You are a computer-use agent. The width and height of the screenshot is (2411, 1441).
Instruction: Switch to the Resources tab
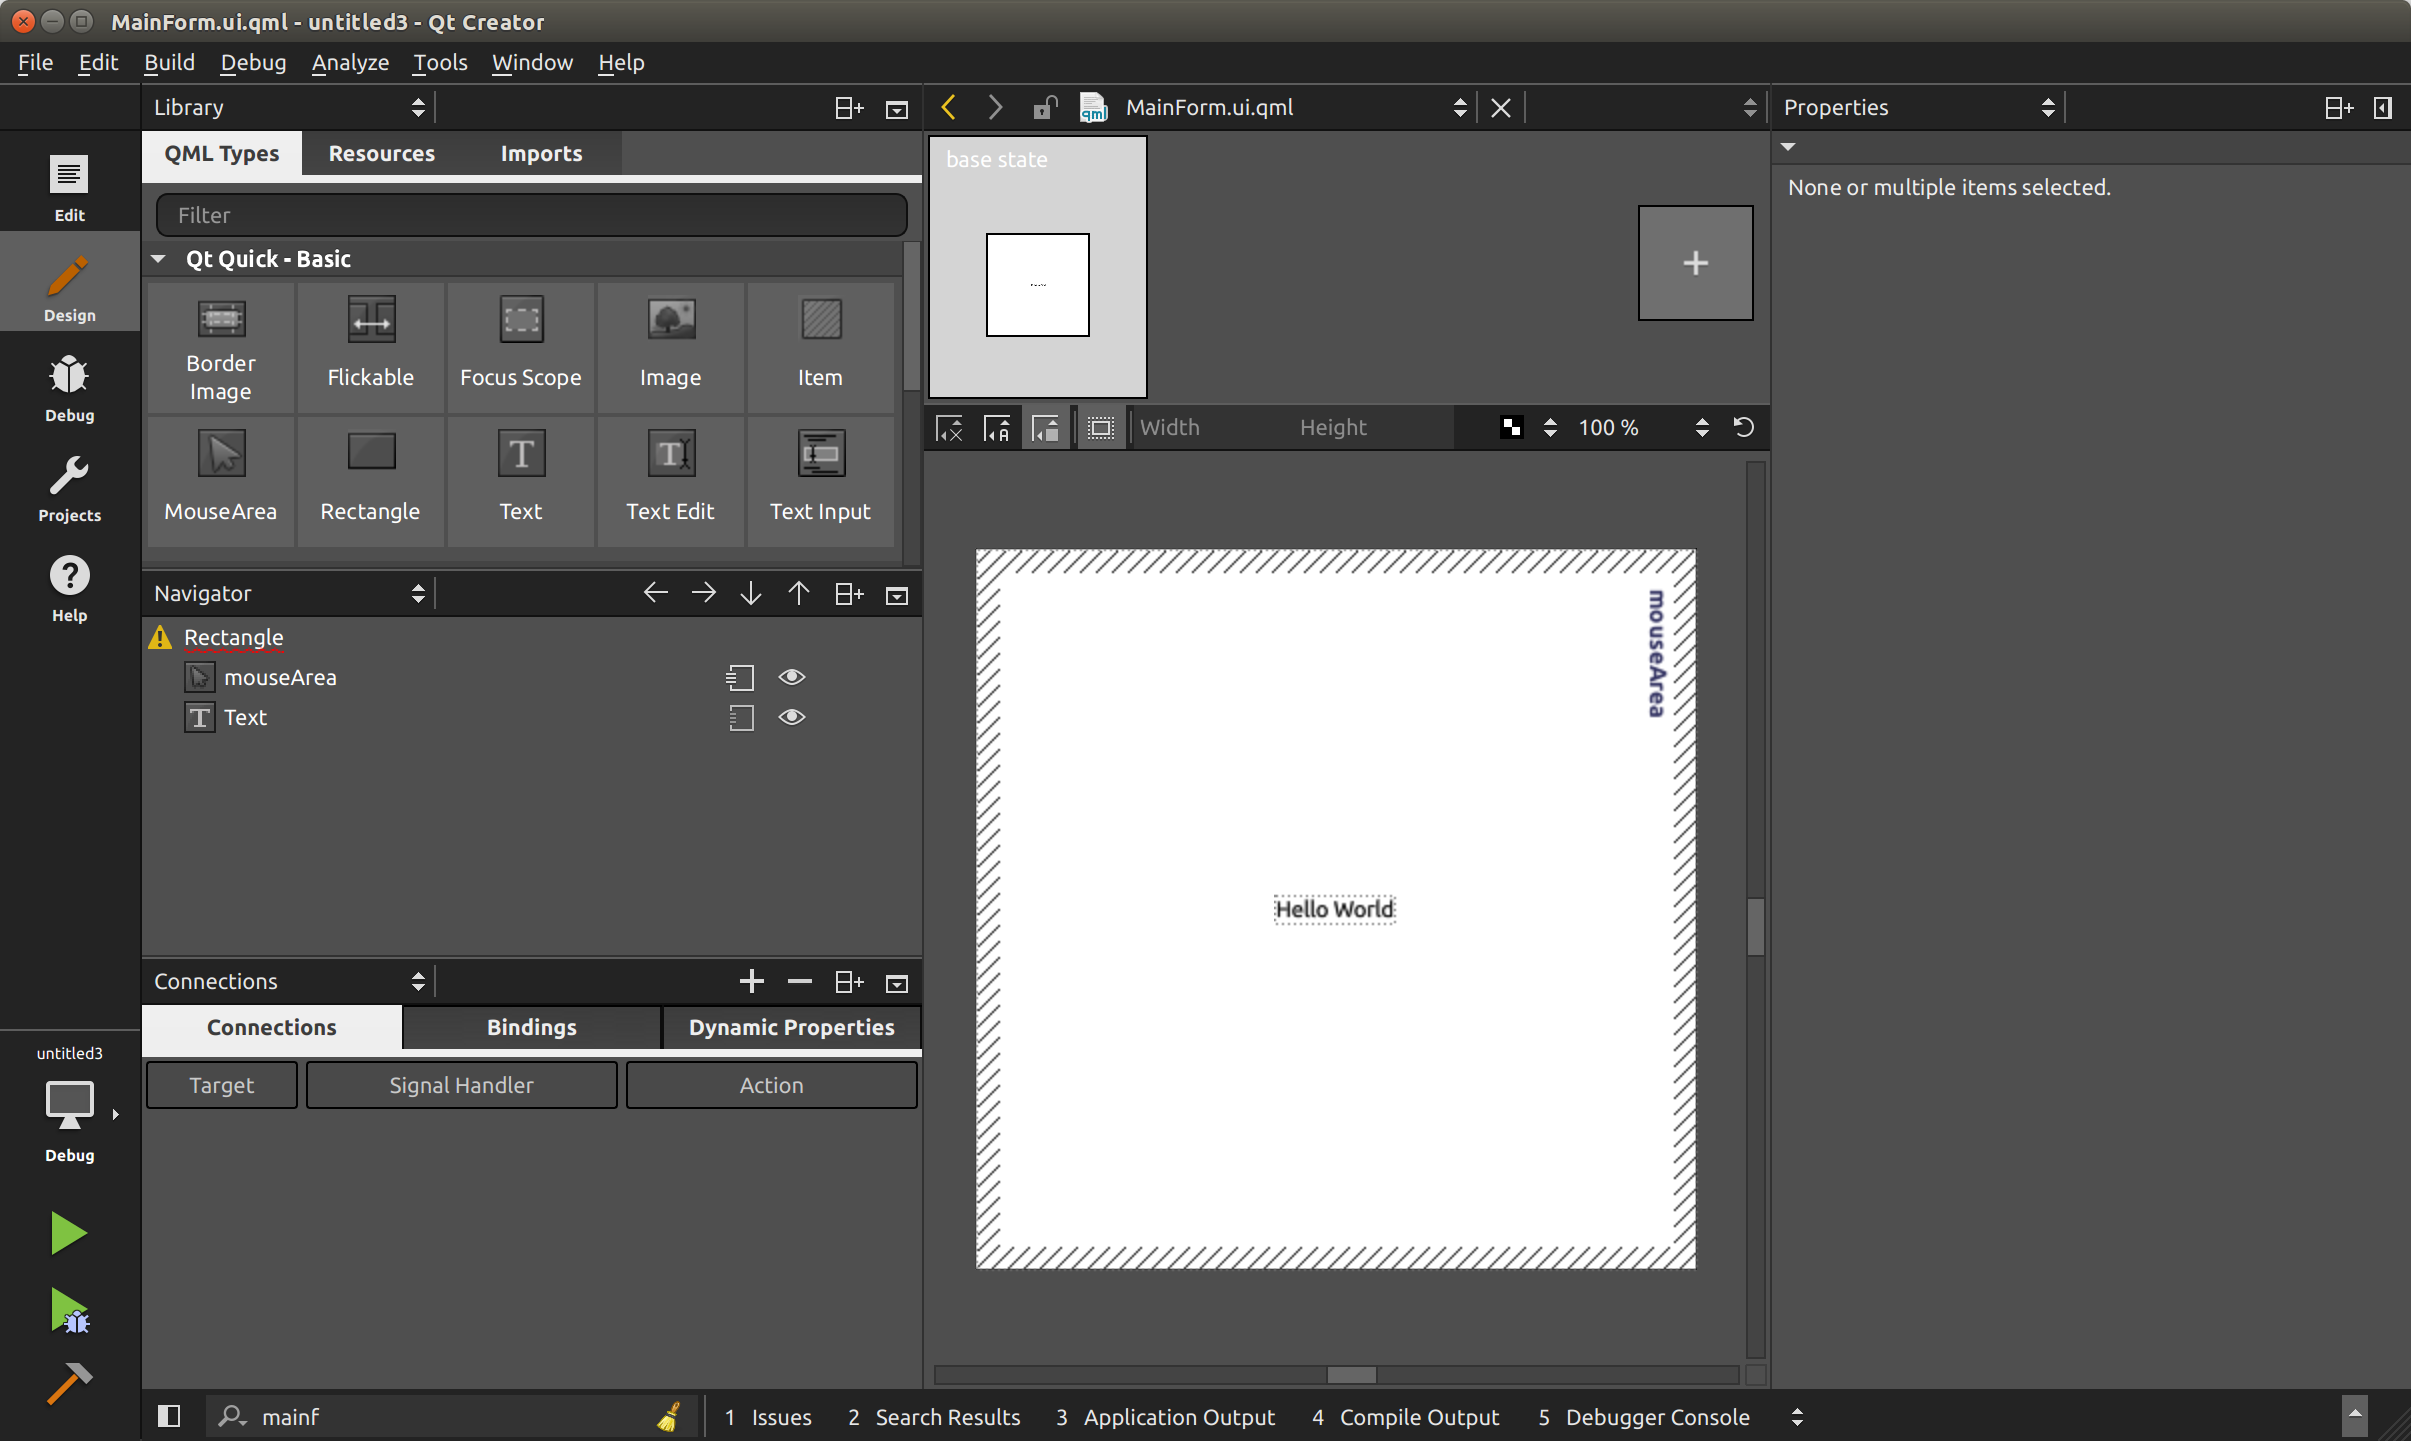point(381,153)
